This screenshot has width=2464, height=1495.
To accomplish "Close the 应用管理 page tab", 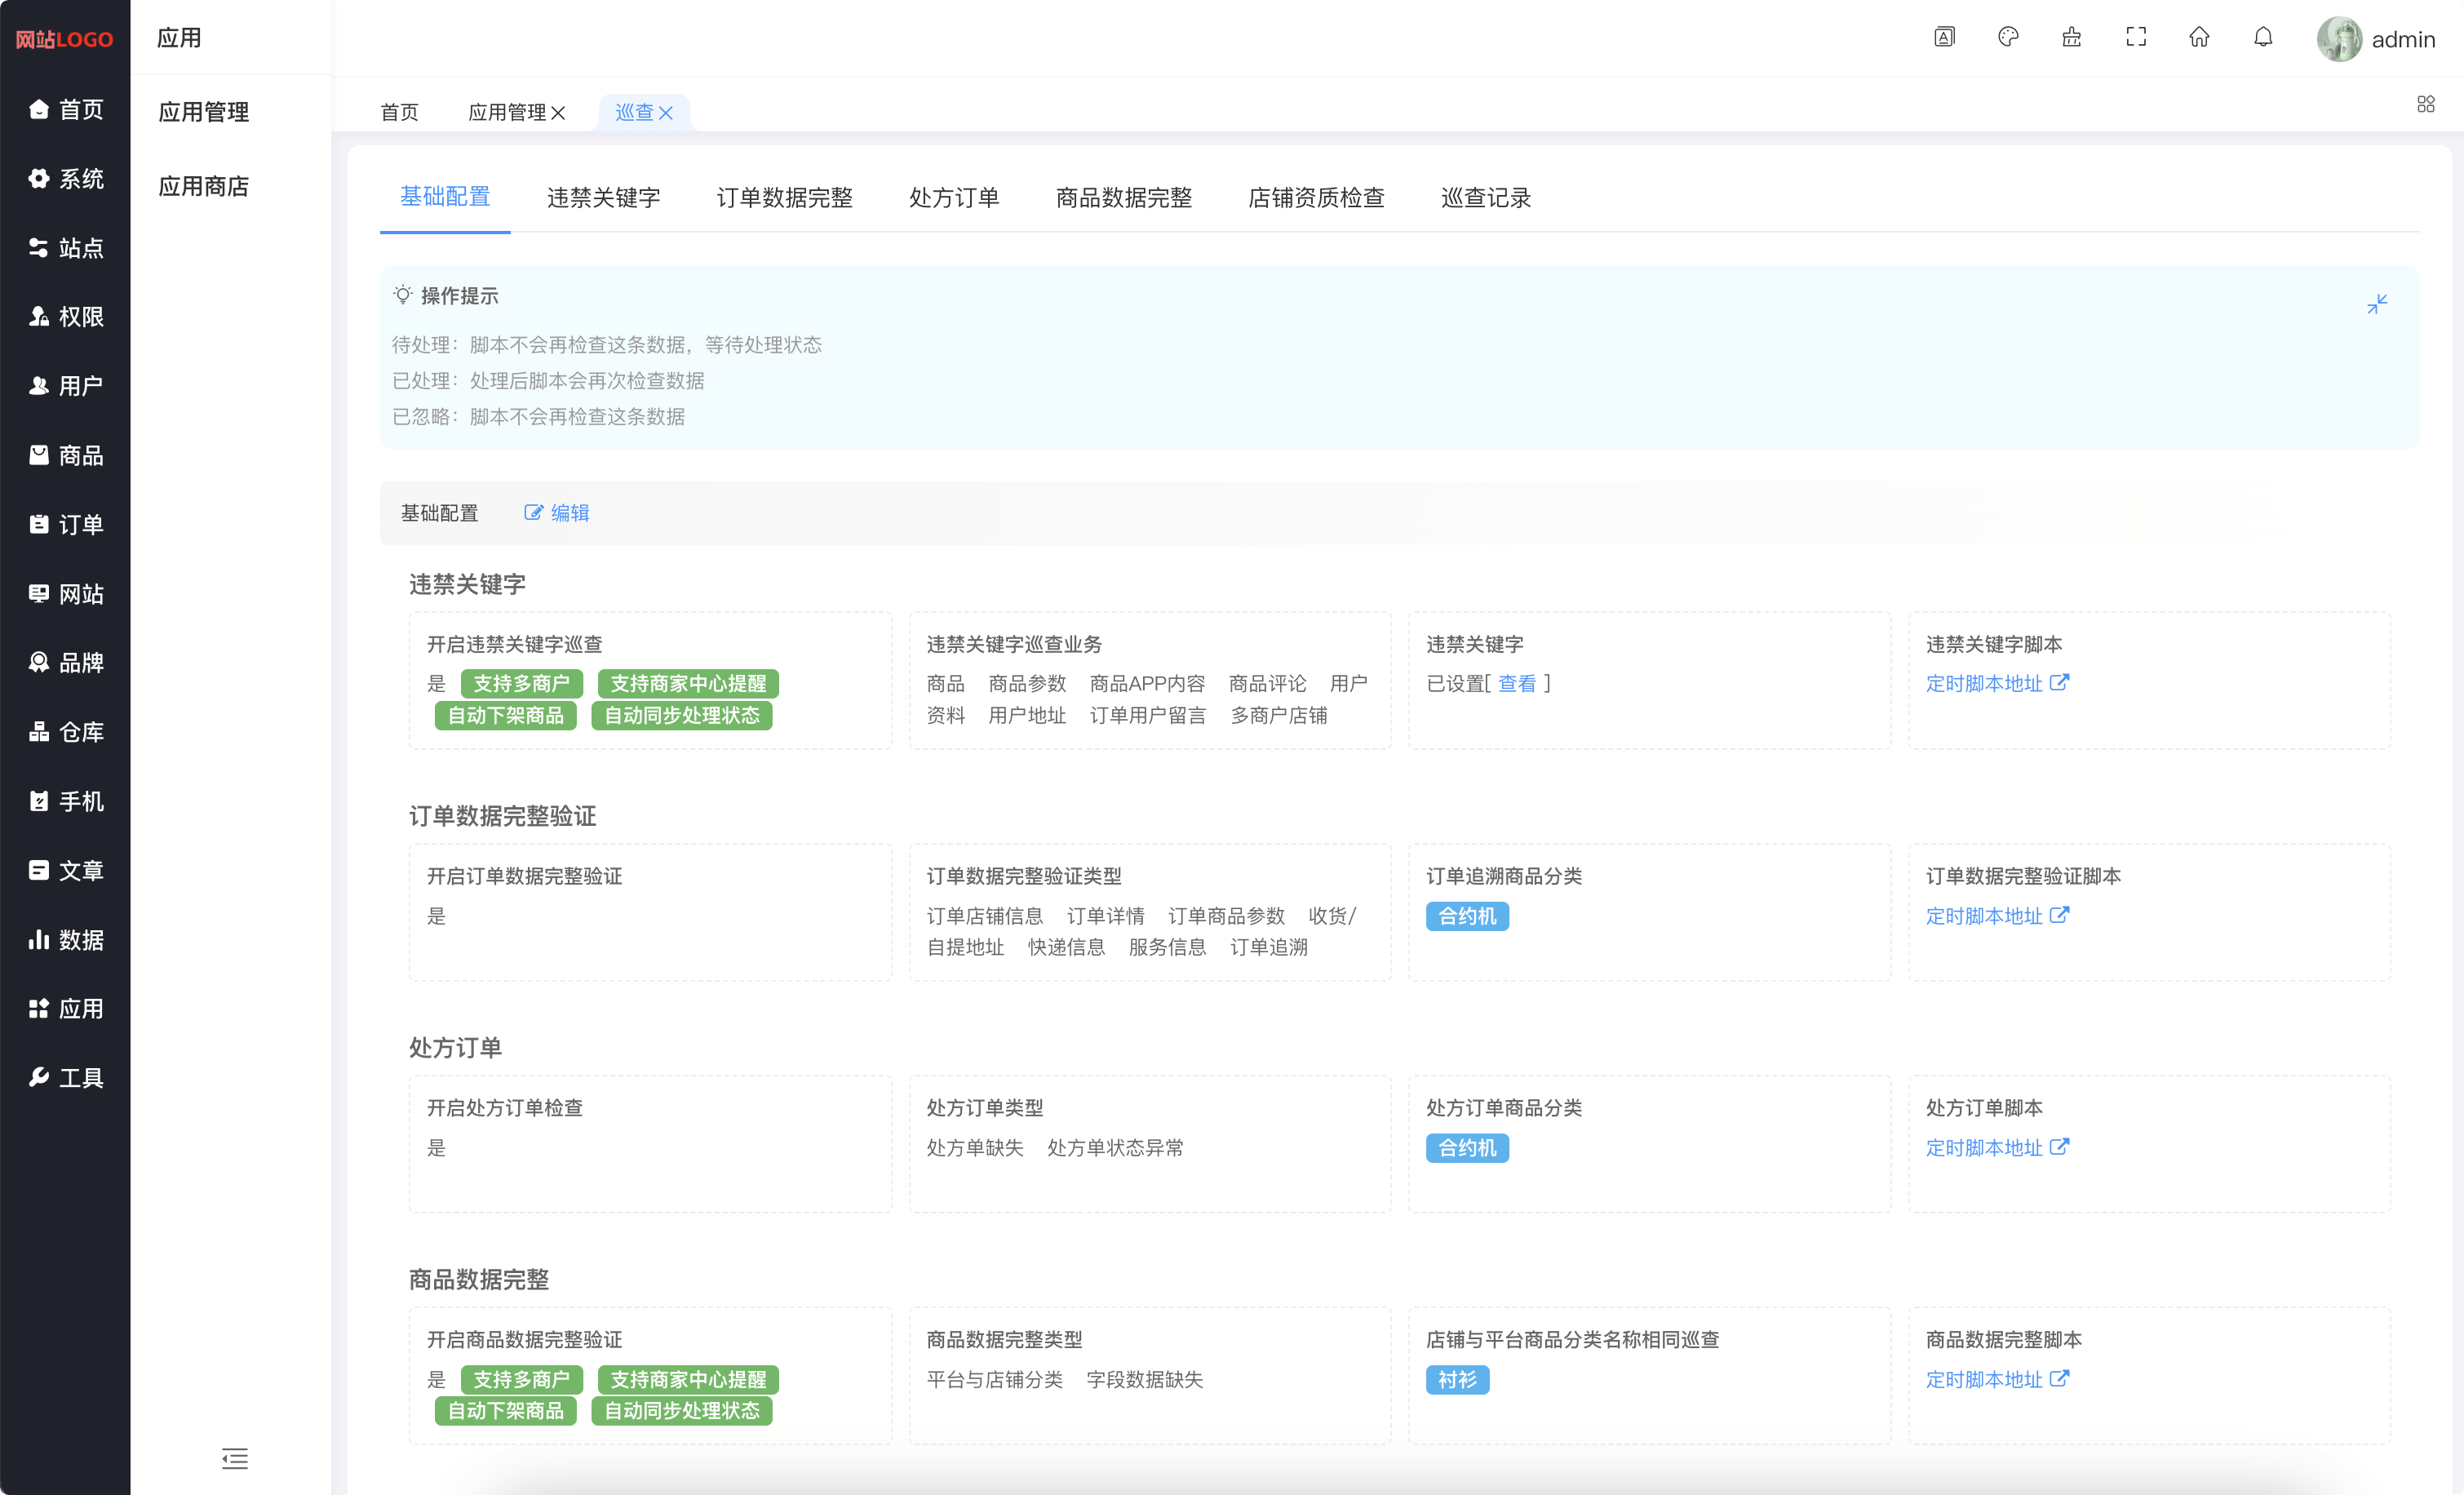I will coord(558,113).
